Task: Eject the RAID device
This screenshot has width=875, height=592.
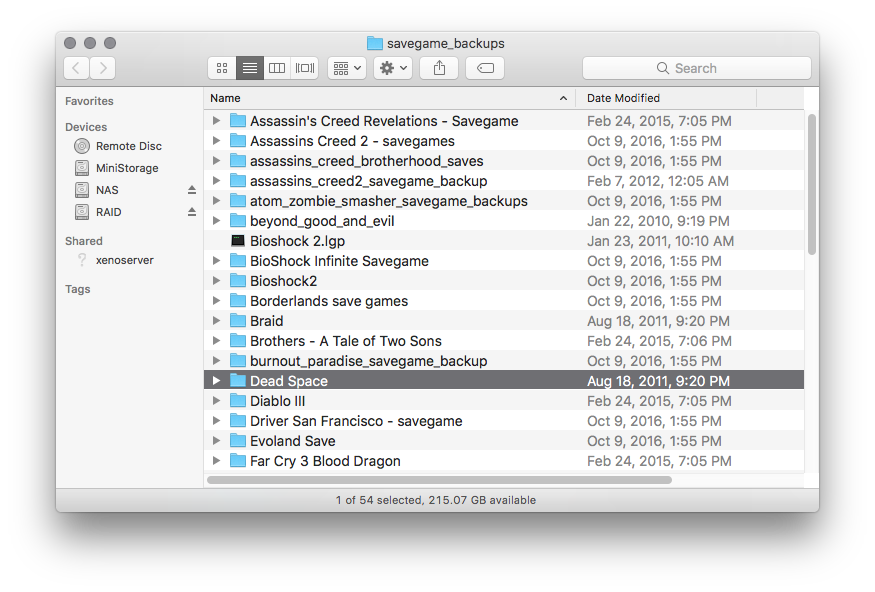Action: coord(192,212)
